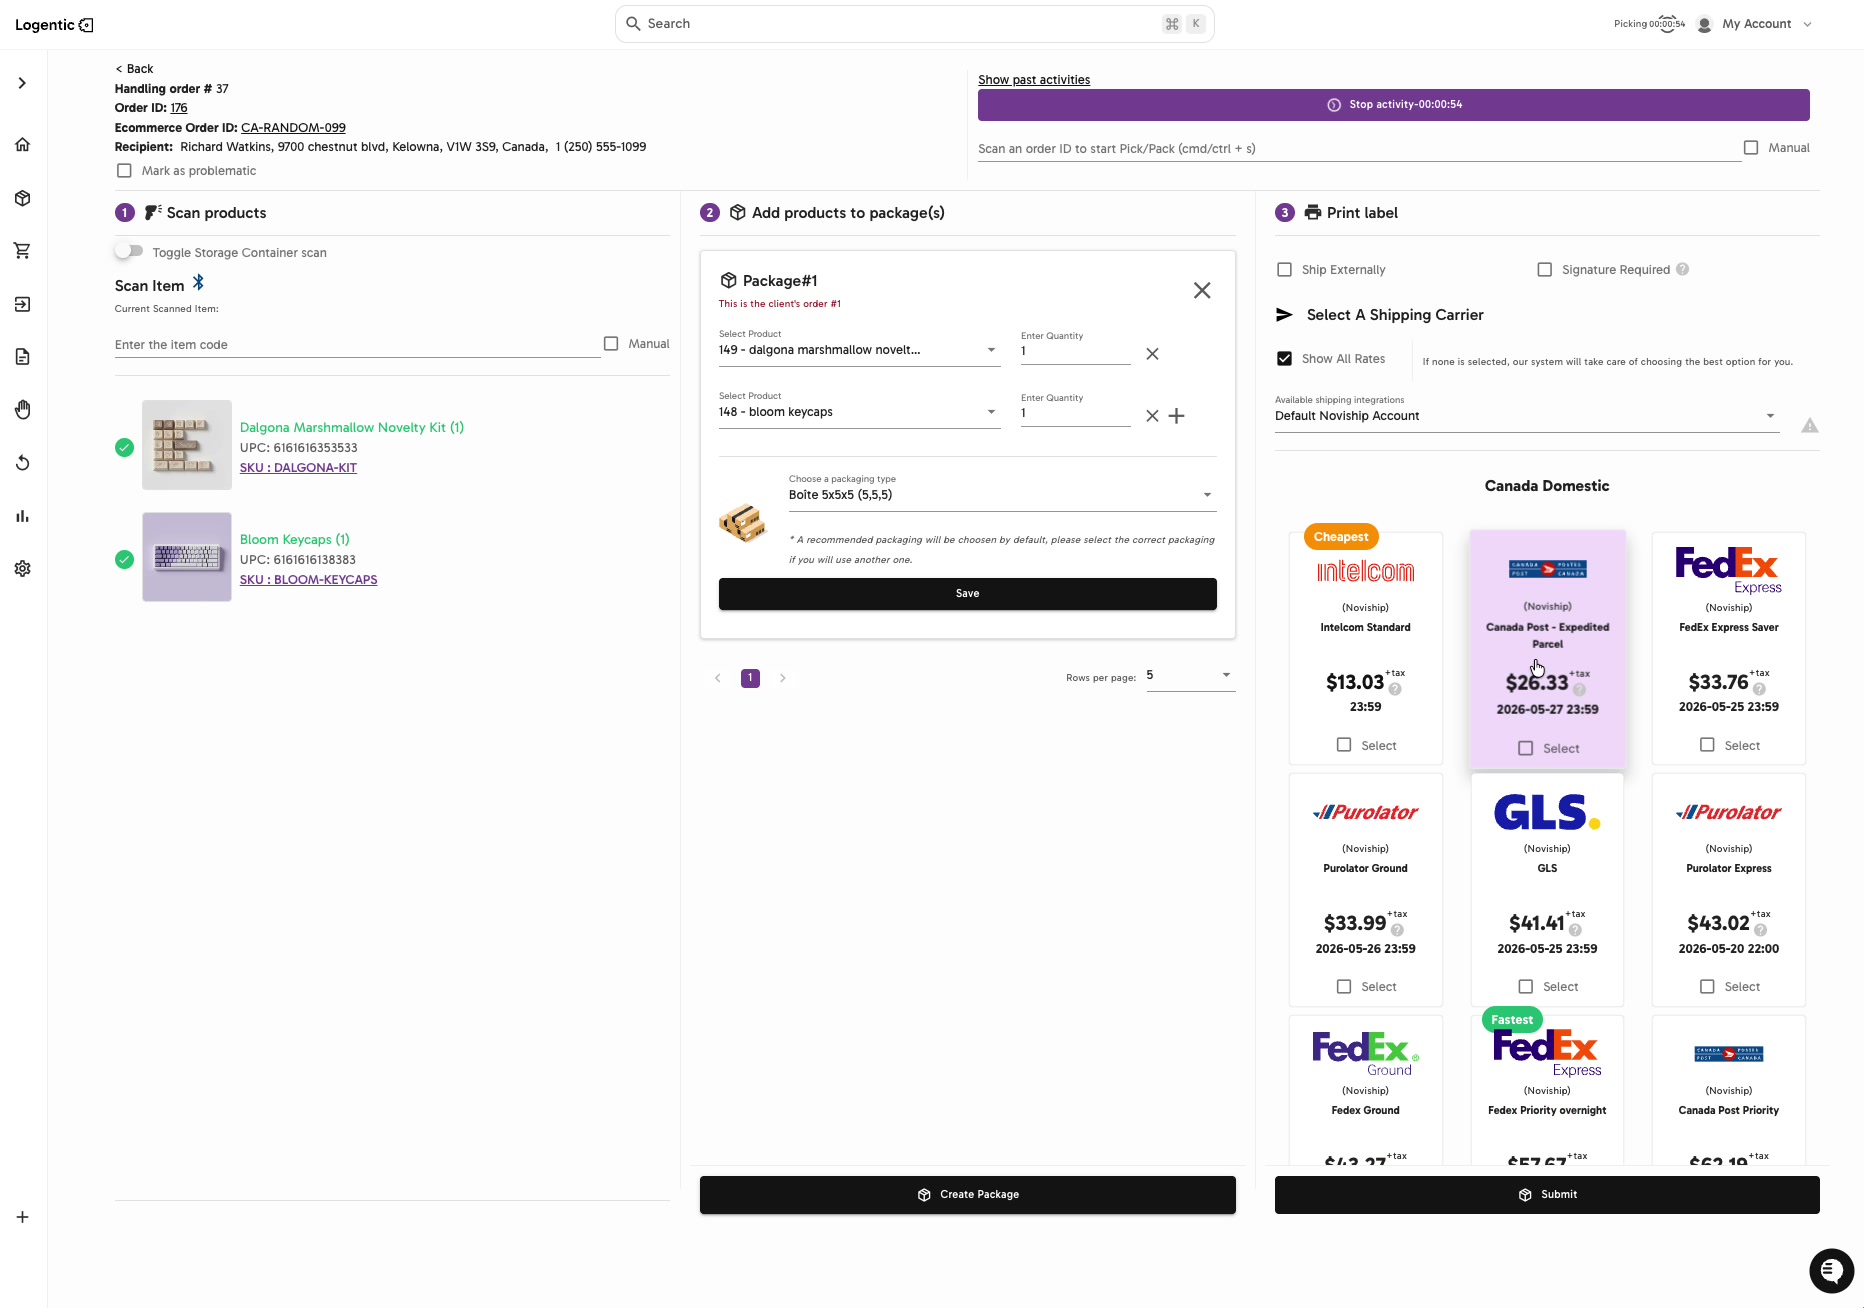This screenshot has width=1864, height=1308.
Task: Check Mark as problematic
Action: click(124, 171)
